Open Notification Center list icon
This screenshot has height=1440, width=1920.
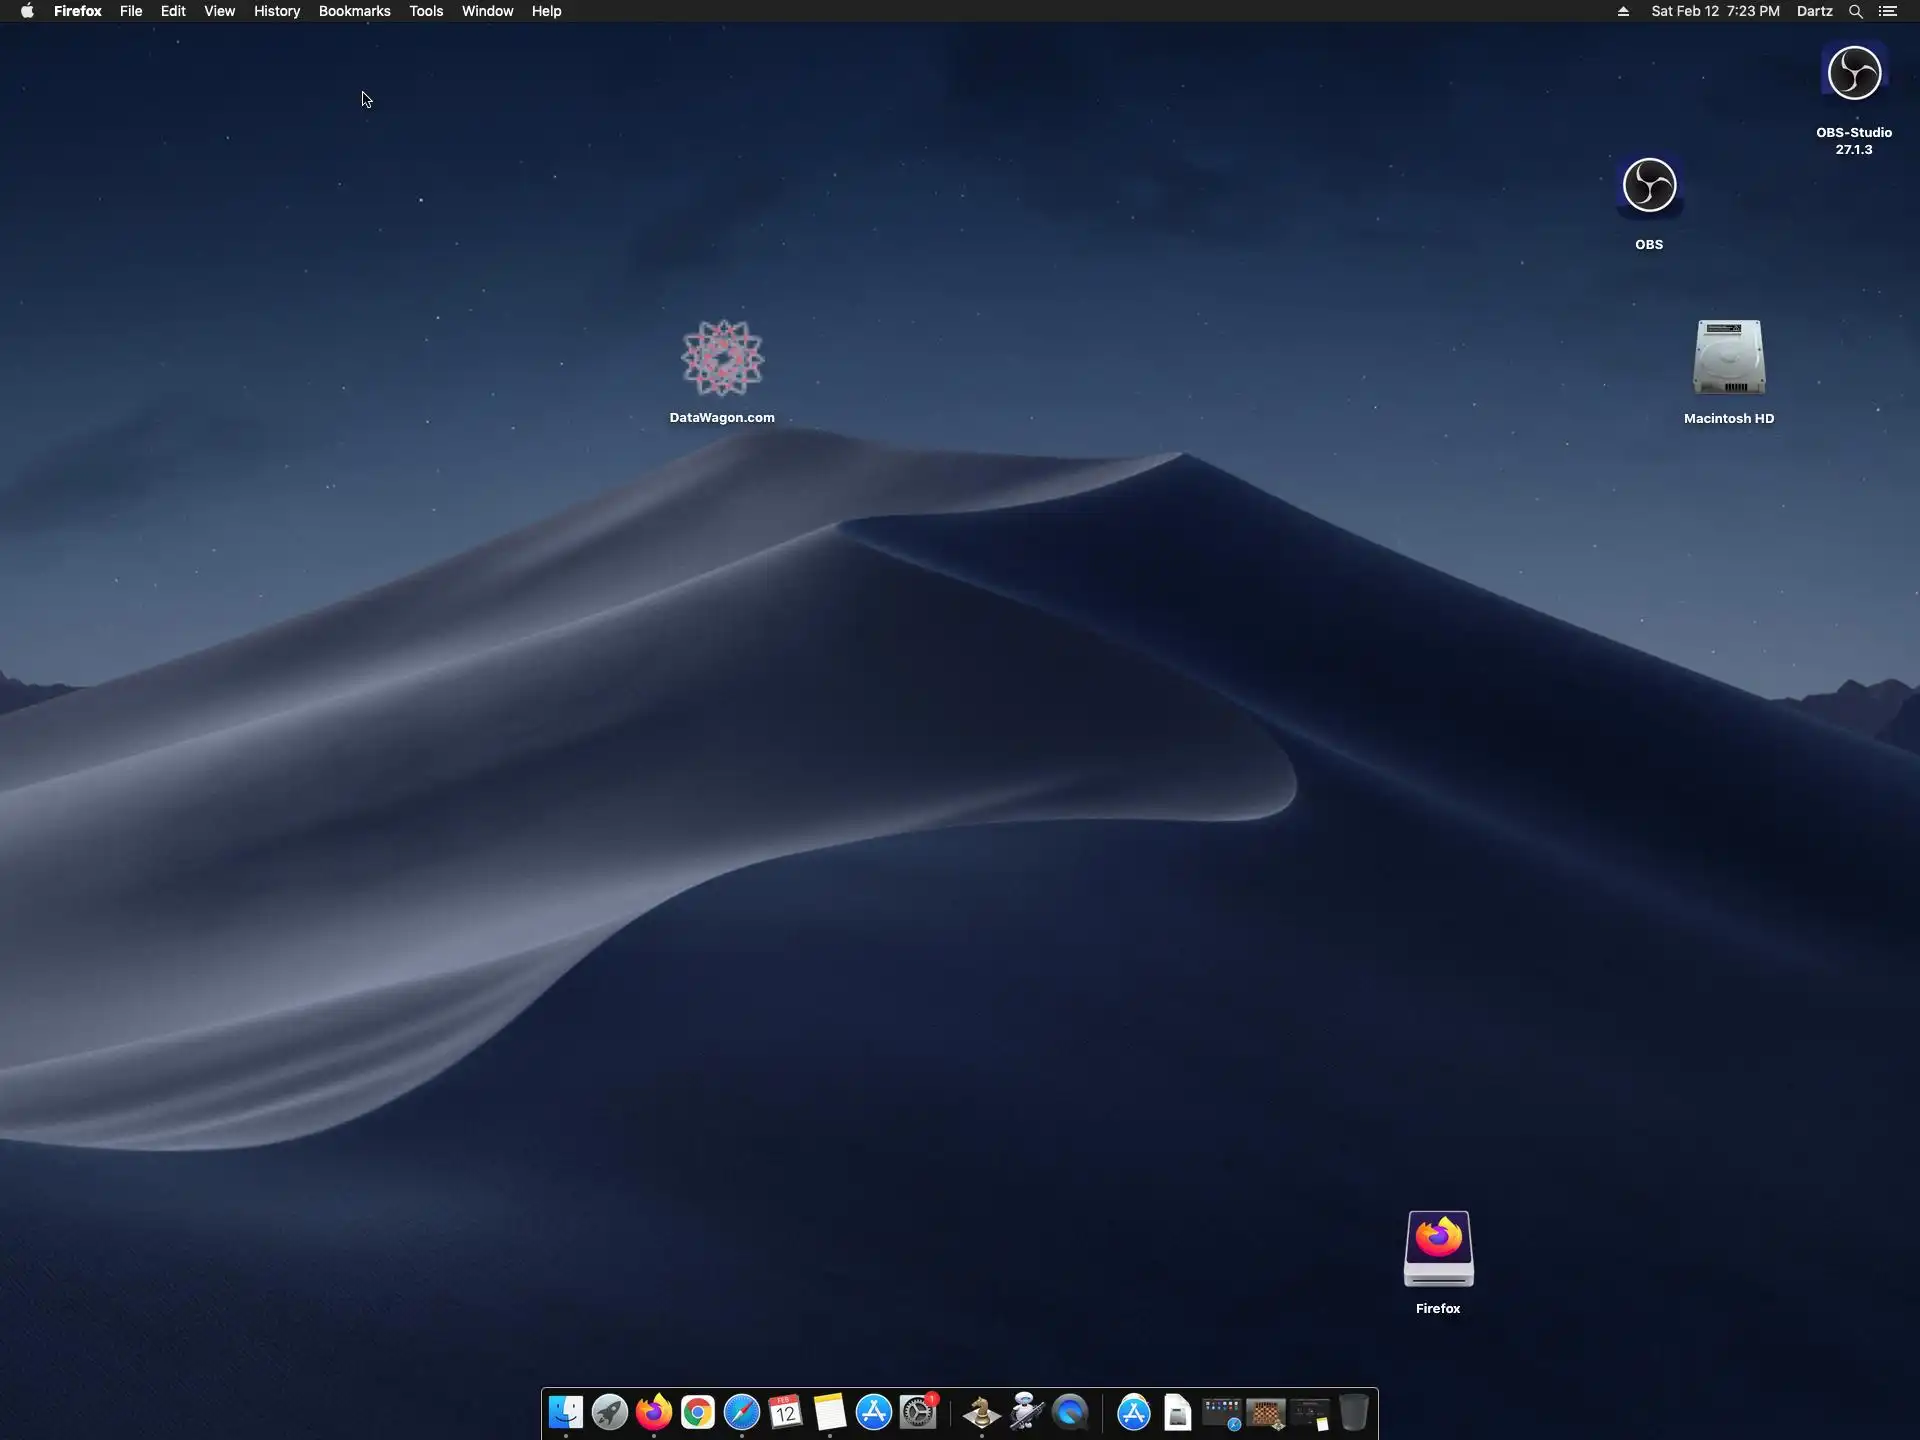click(1888, 11)
